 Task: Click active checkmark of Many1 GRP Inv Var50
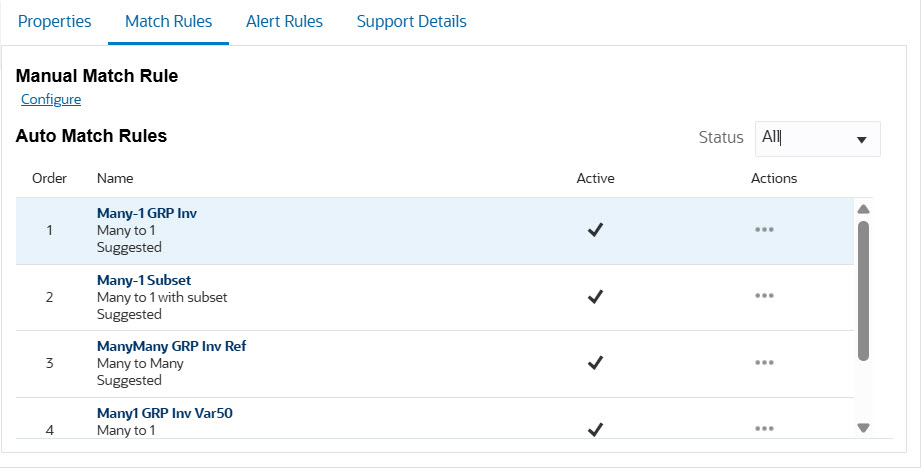pyautogui.click(x=595, y=429)
